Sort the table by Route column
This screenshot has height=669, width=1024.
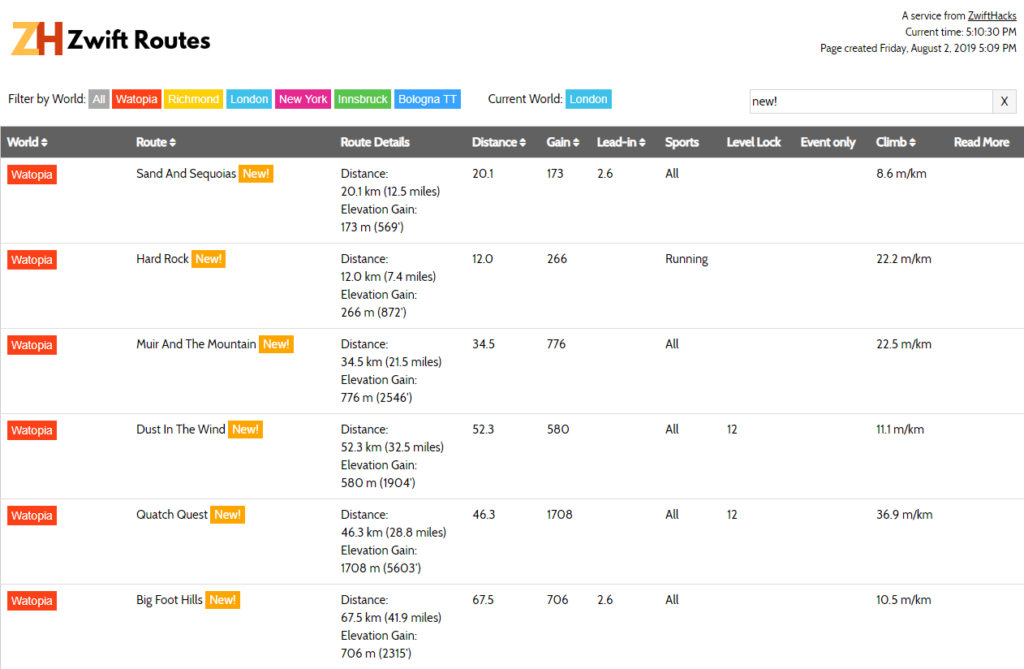[156, 142]
